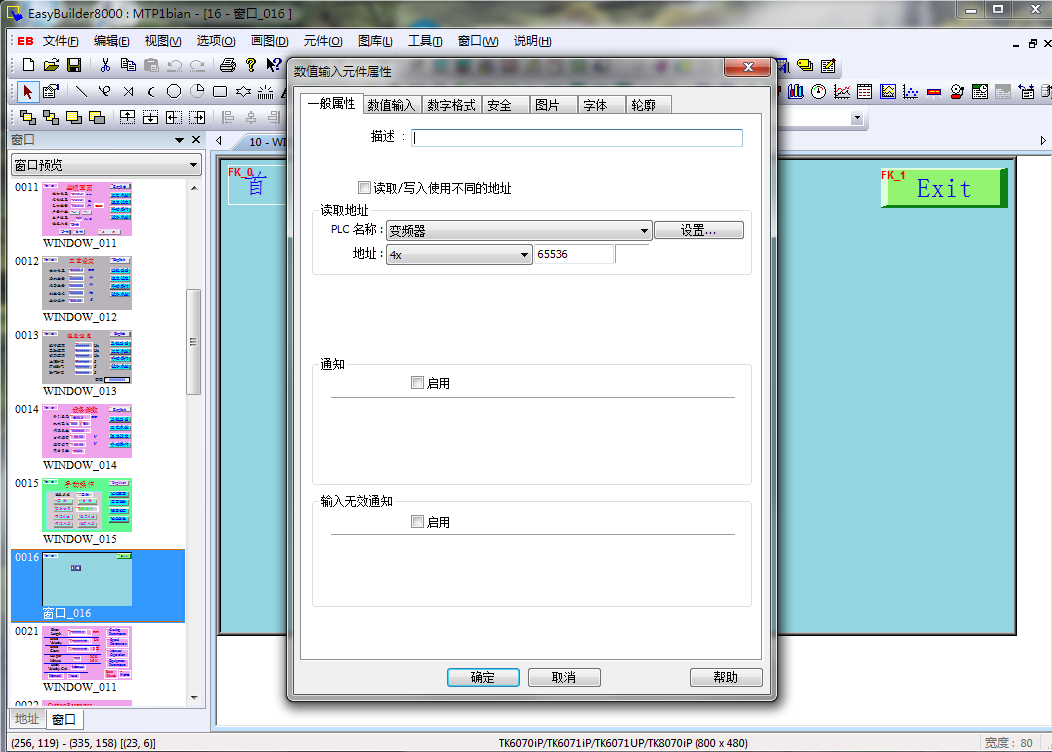
Task: Click the trend display chart icon
Action: coord(842,92)
